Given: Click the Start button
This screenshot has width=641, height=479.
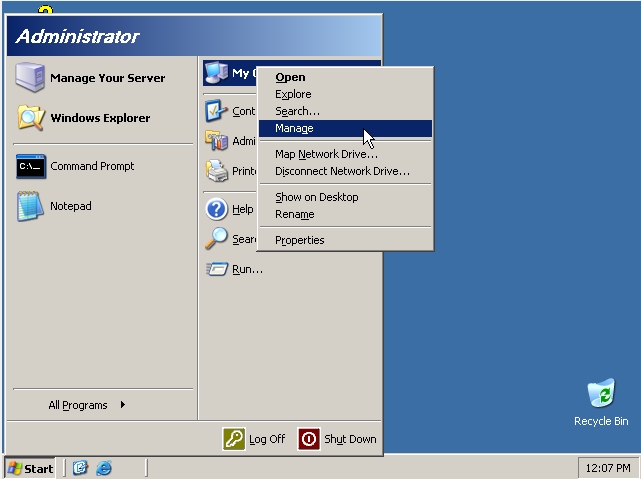Looking at the screenshot, I should (x=30, y=468).
